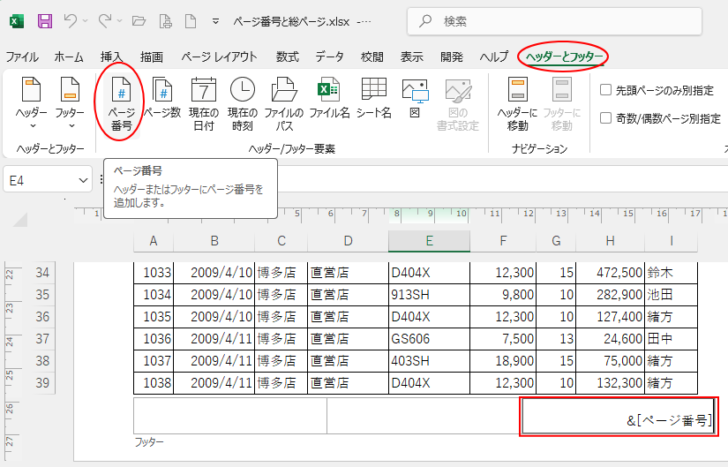The height and width of the screenshot is (467, 728).
Task: Insert a picture with 図 button
Action: point(415,98)
